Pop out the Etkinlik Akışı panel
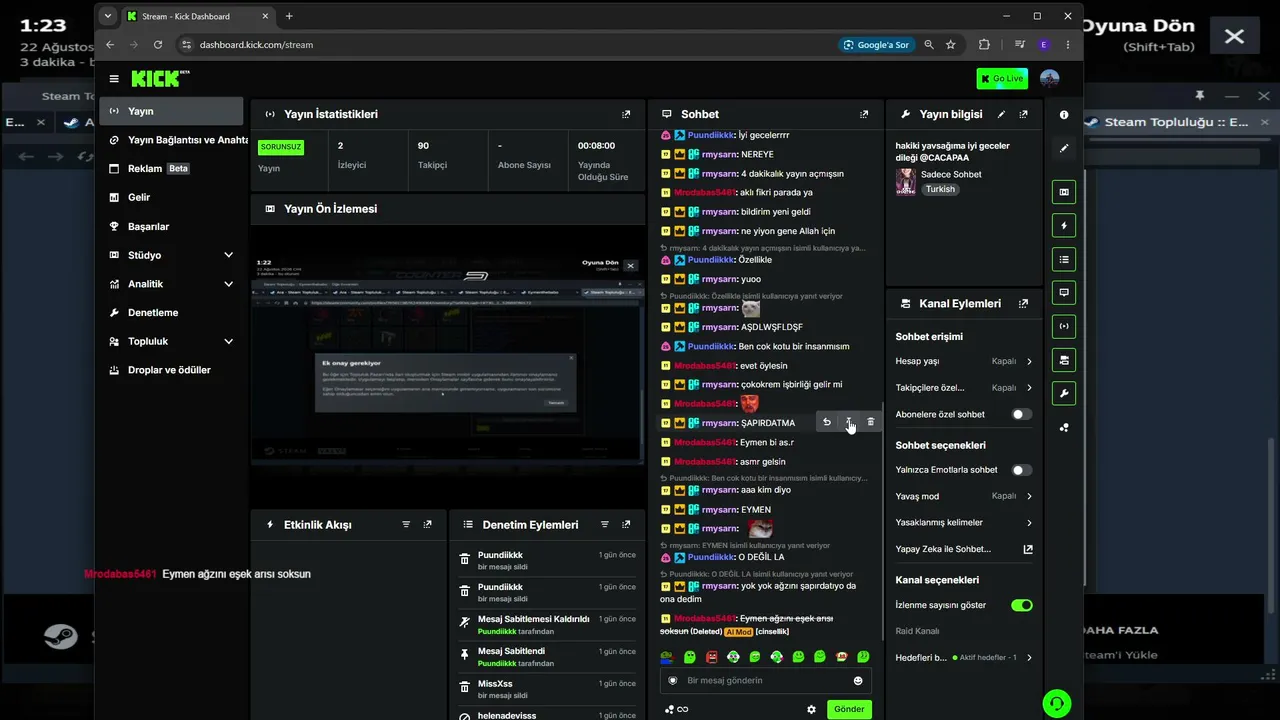1280x720 pixels. [x=427, y=525]
